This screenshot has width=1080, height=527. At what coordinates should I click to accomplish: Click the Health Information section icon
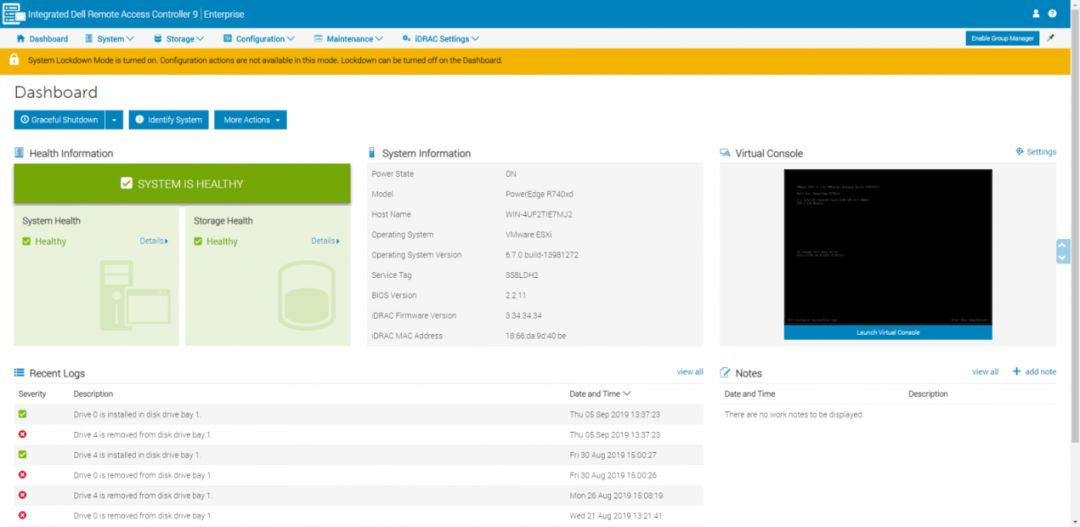(19, 153)
